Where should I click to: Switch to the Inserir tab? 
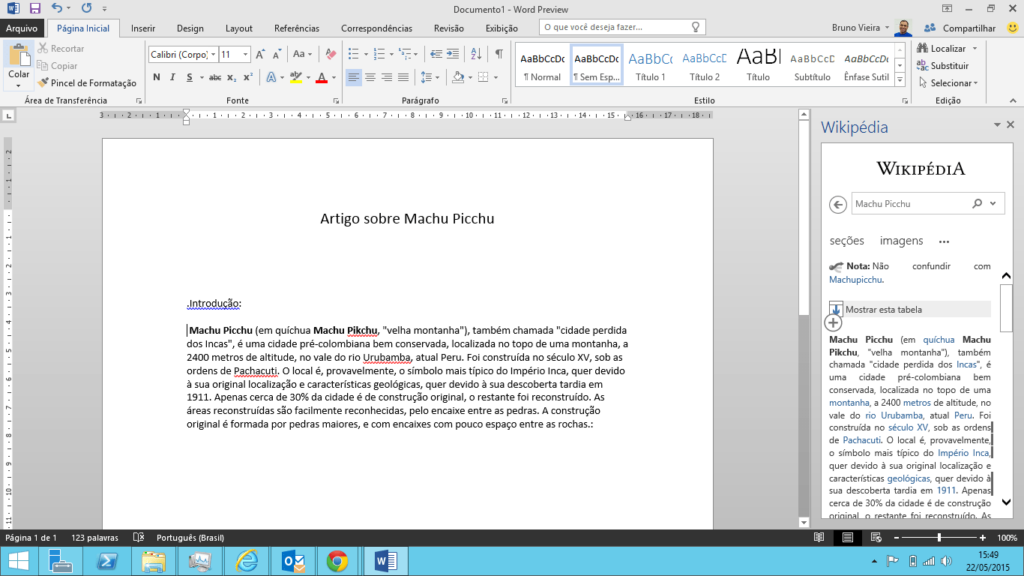coord(143,28)
